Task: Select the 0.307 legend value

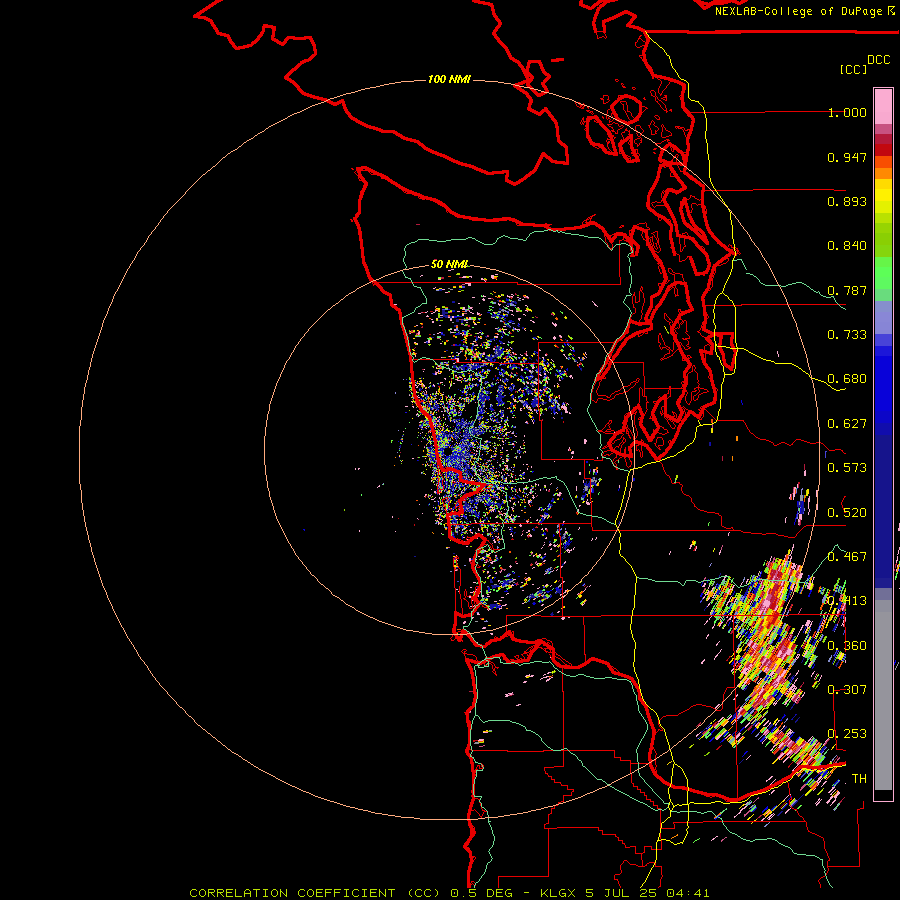Action: point(847,690)
